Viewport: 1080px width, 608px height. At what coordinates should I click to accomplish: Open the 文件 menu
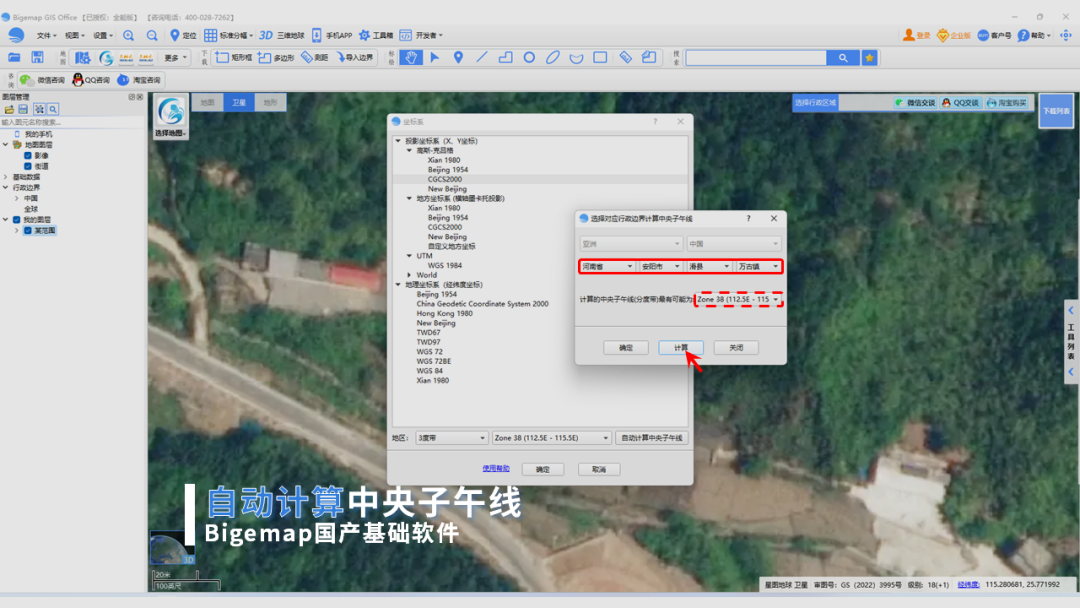[x=45, y=35]
